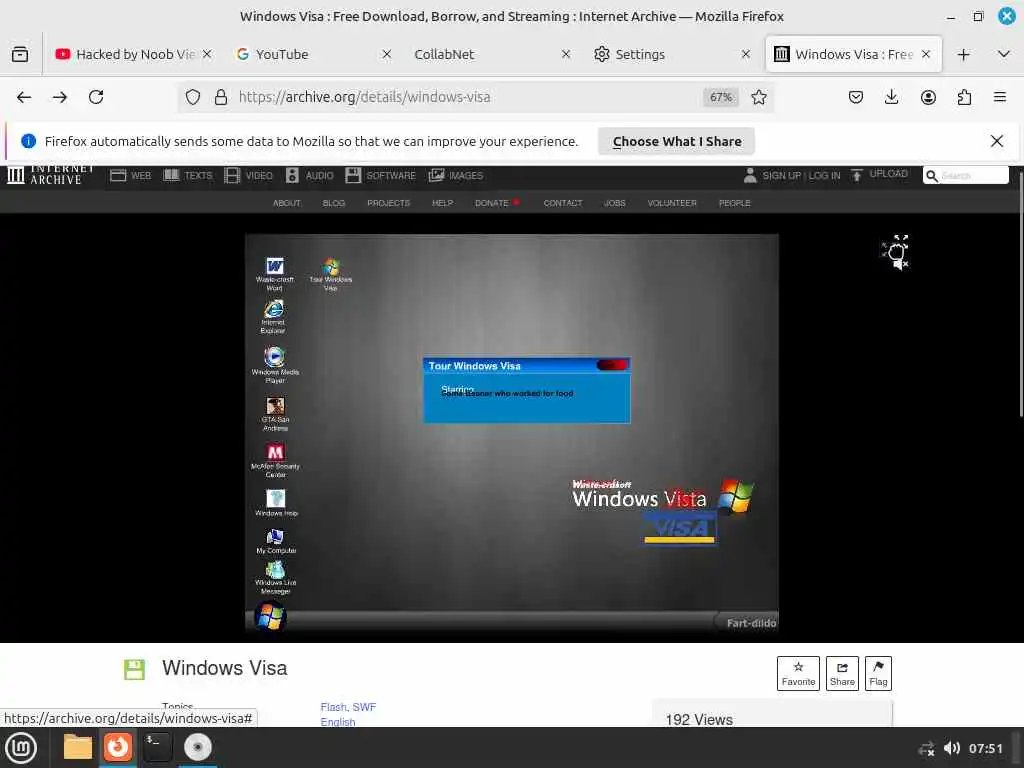
Task: Open the Linux Mint start menu
Action: (21, 748)
